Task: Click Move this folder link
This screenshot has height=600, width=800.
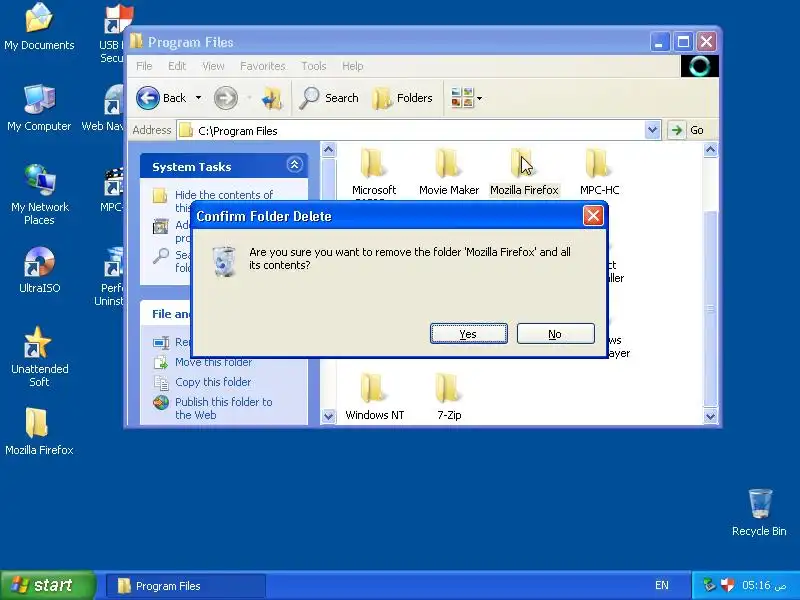Action: click(x=213, y=362)
